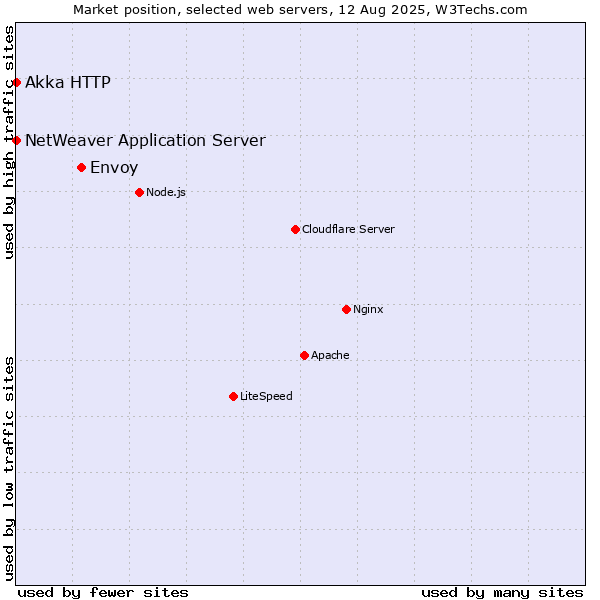This screenshot has height=600, width=600.
Task: Click the NetWeaver Application Server red marker
Action: [x=16, y=141]
